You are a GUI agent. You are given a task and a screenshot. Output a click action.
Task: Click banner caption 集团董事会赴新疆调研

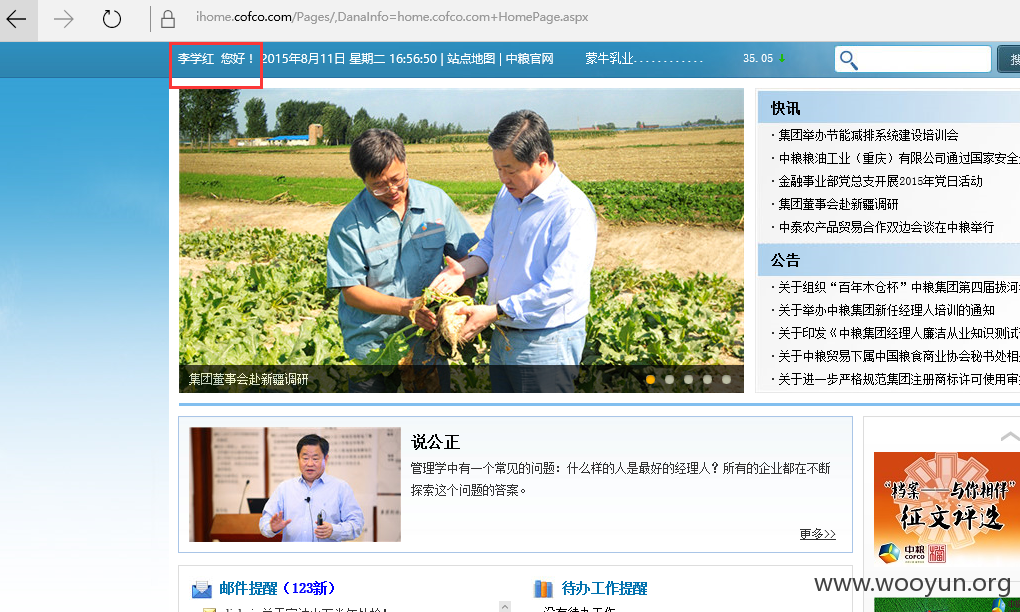(248, 379)
